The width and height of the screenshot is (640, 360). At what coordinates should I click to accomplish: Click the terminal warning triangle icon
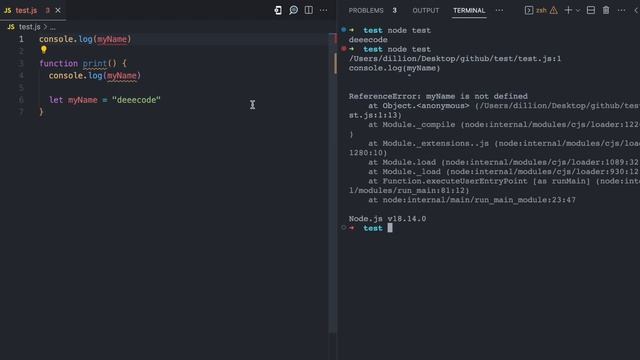pyautogui.click(x=553, y=10)
